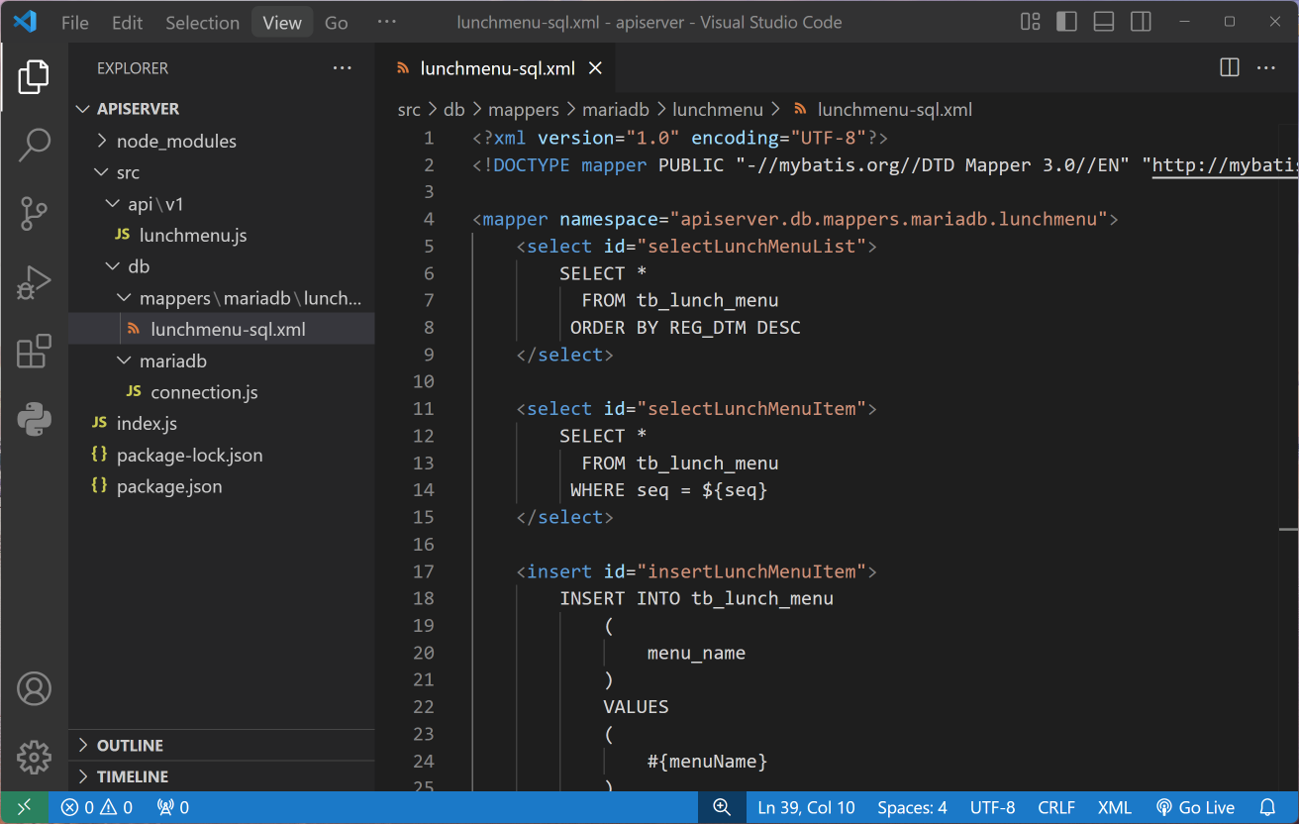Open the remote window indicator
The image size is (1299, 824).
click(x=24, y=807)
